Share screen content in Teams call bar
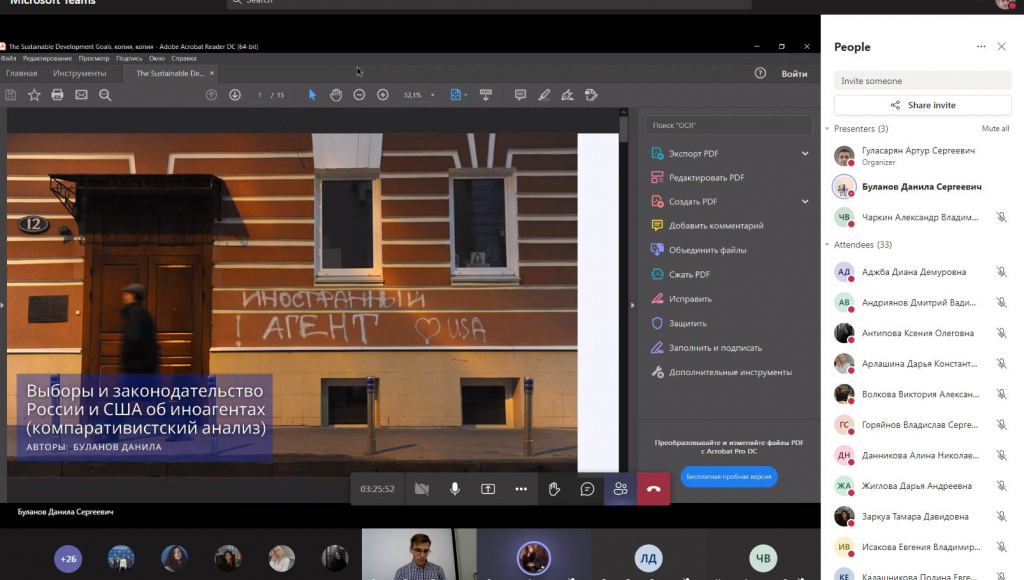The image size is (1024, 580). [488, 489]
